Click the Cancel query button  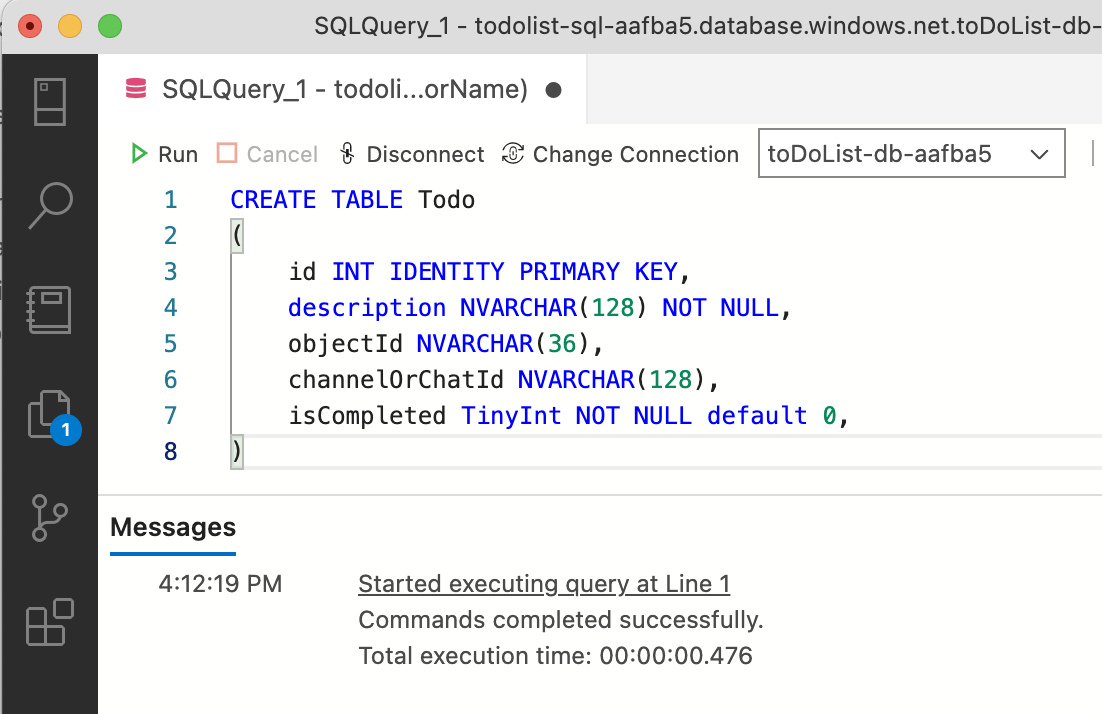click(x=268, y=154)
